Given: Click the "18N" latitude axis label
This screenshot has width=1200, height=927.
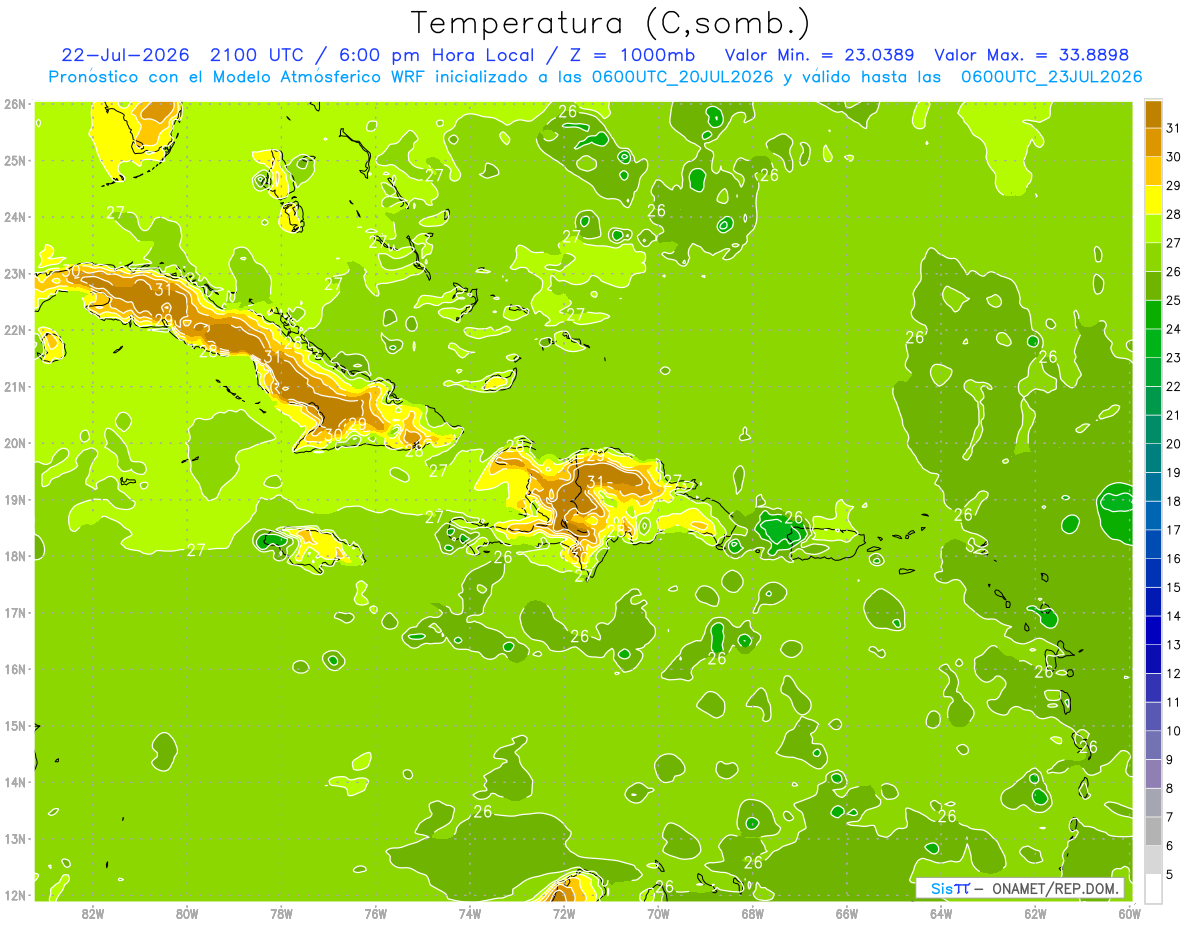Looking at the screenshot, I should click(14, 556).
